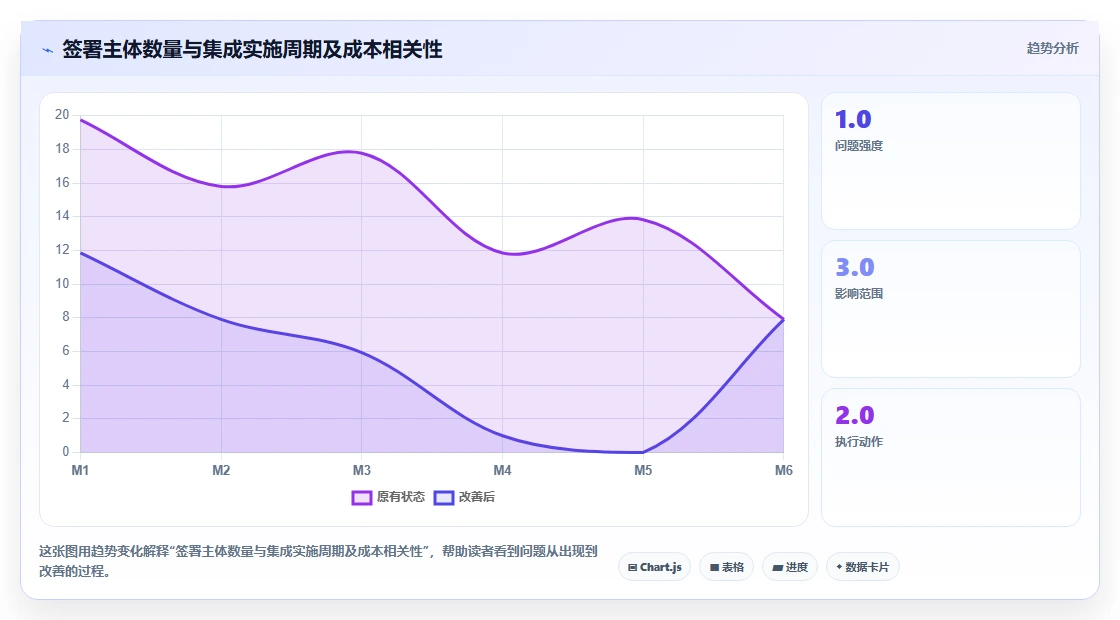The image size is (1120, 620).
Task: Toggle the 原有状态 legend swatch
Action: [x=361, y=498]
